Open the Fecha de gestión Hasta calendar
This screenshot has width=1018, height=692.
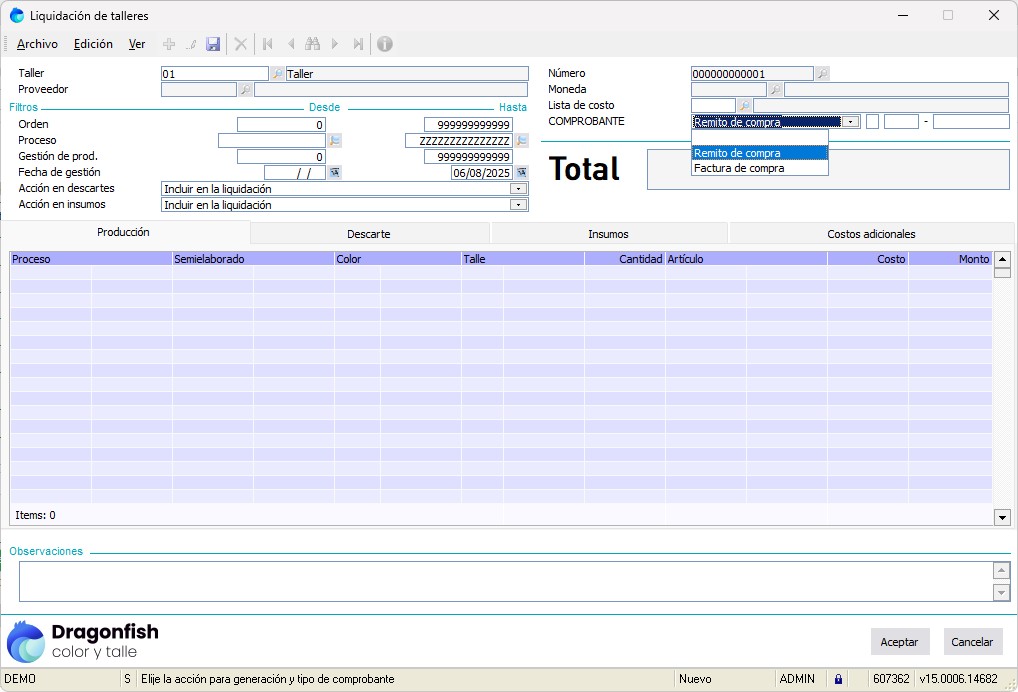(521, 173)
